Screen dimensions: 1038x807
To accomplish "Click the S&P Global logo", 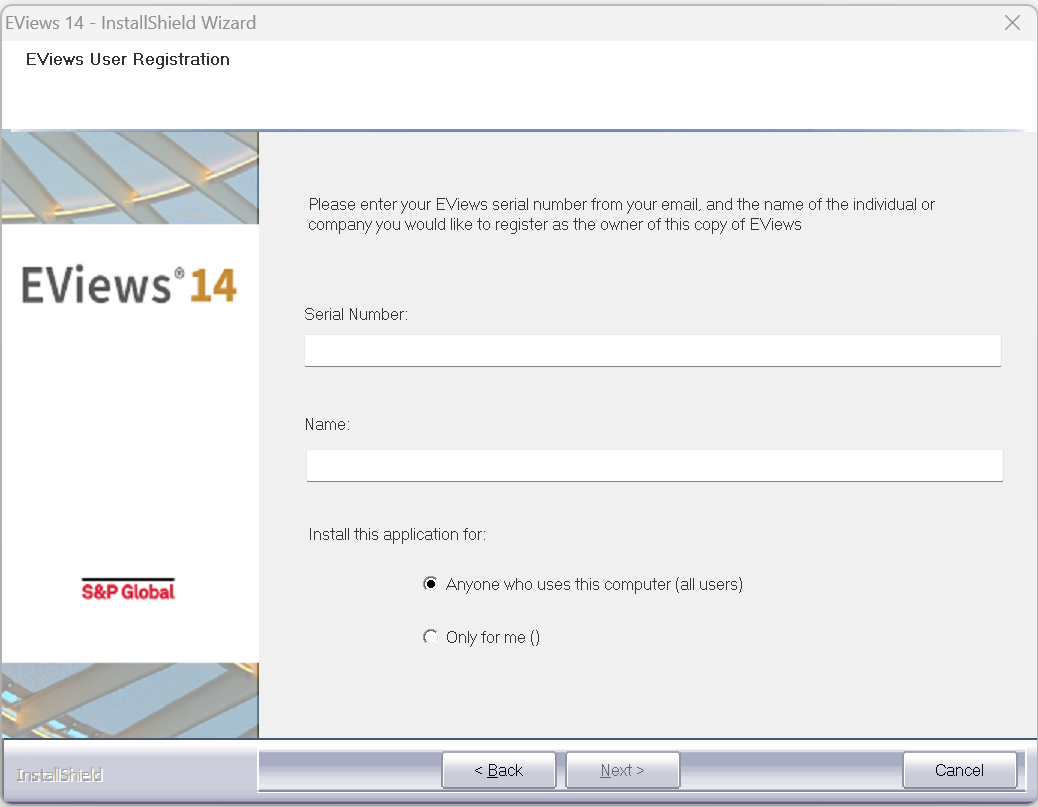I will (x=128, y=590).
